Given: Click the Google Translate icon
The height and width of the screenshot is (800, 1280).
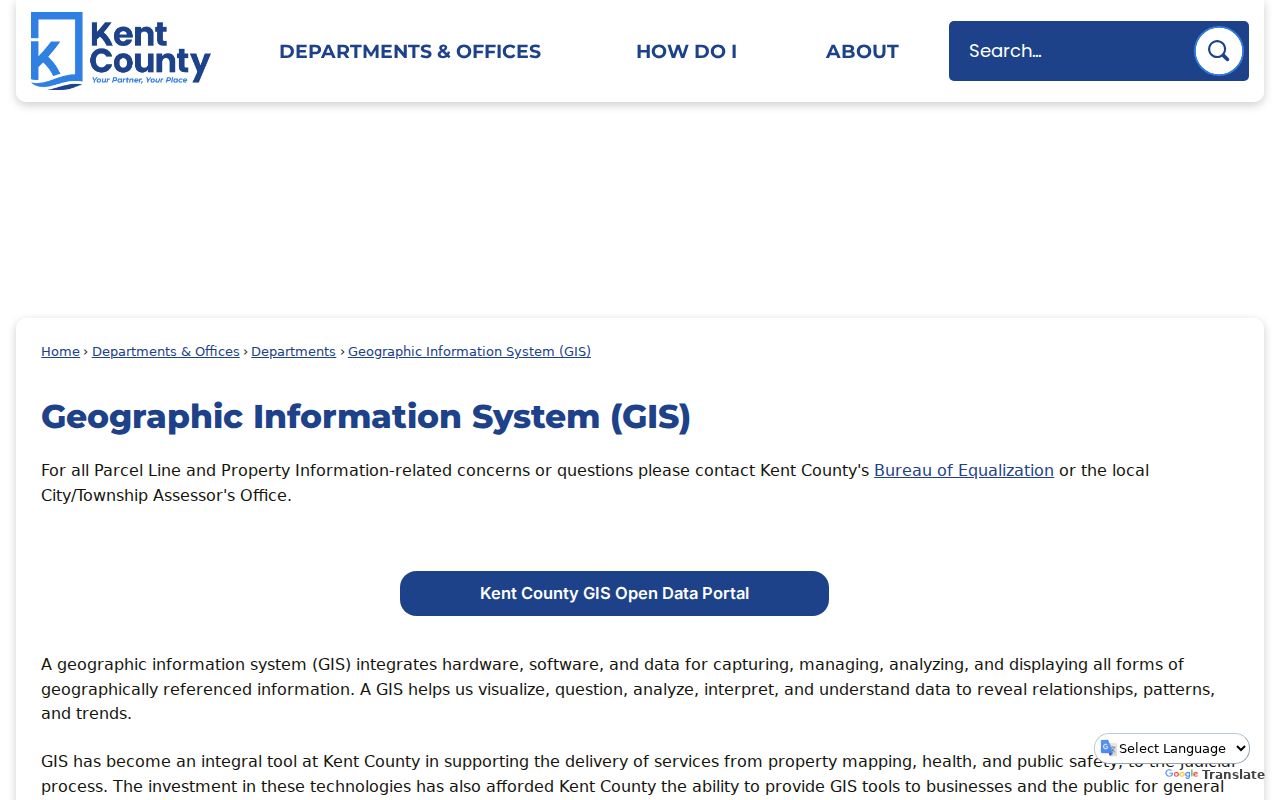Looking at the screenshot, I should tap(1108, 748).
